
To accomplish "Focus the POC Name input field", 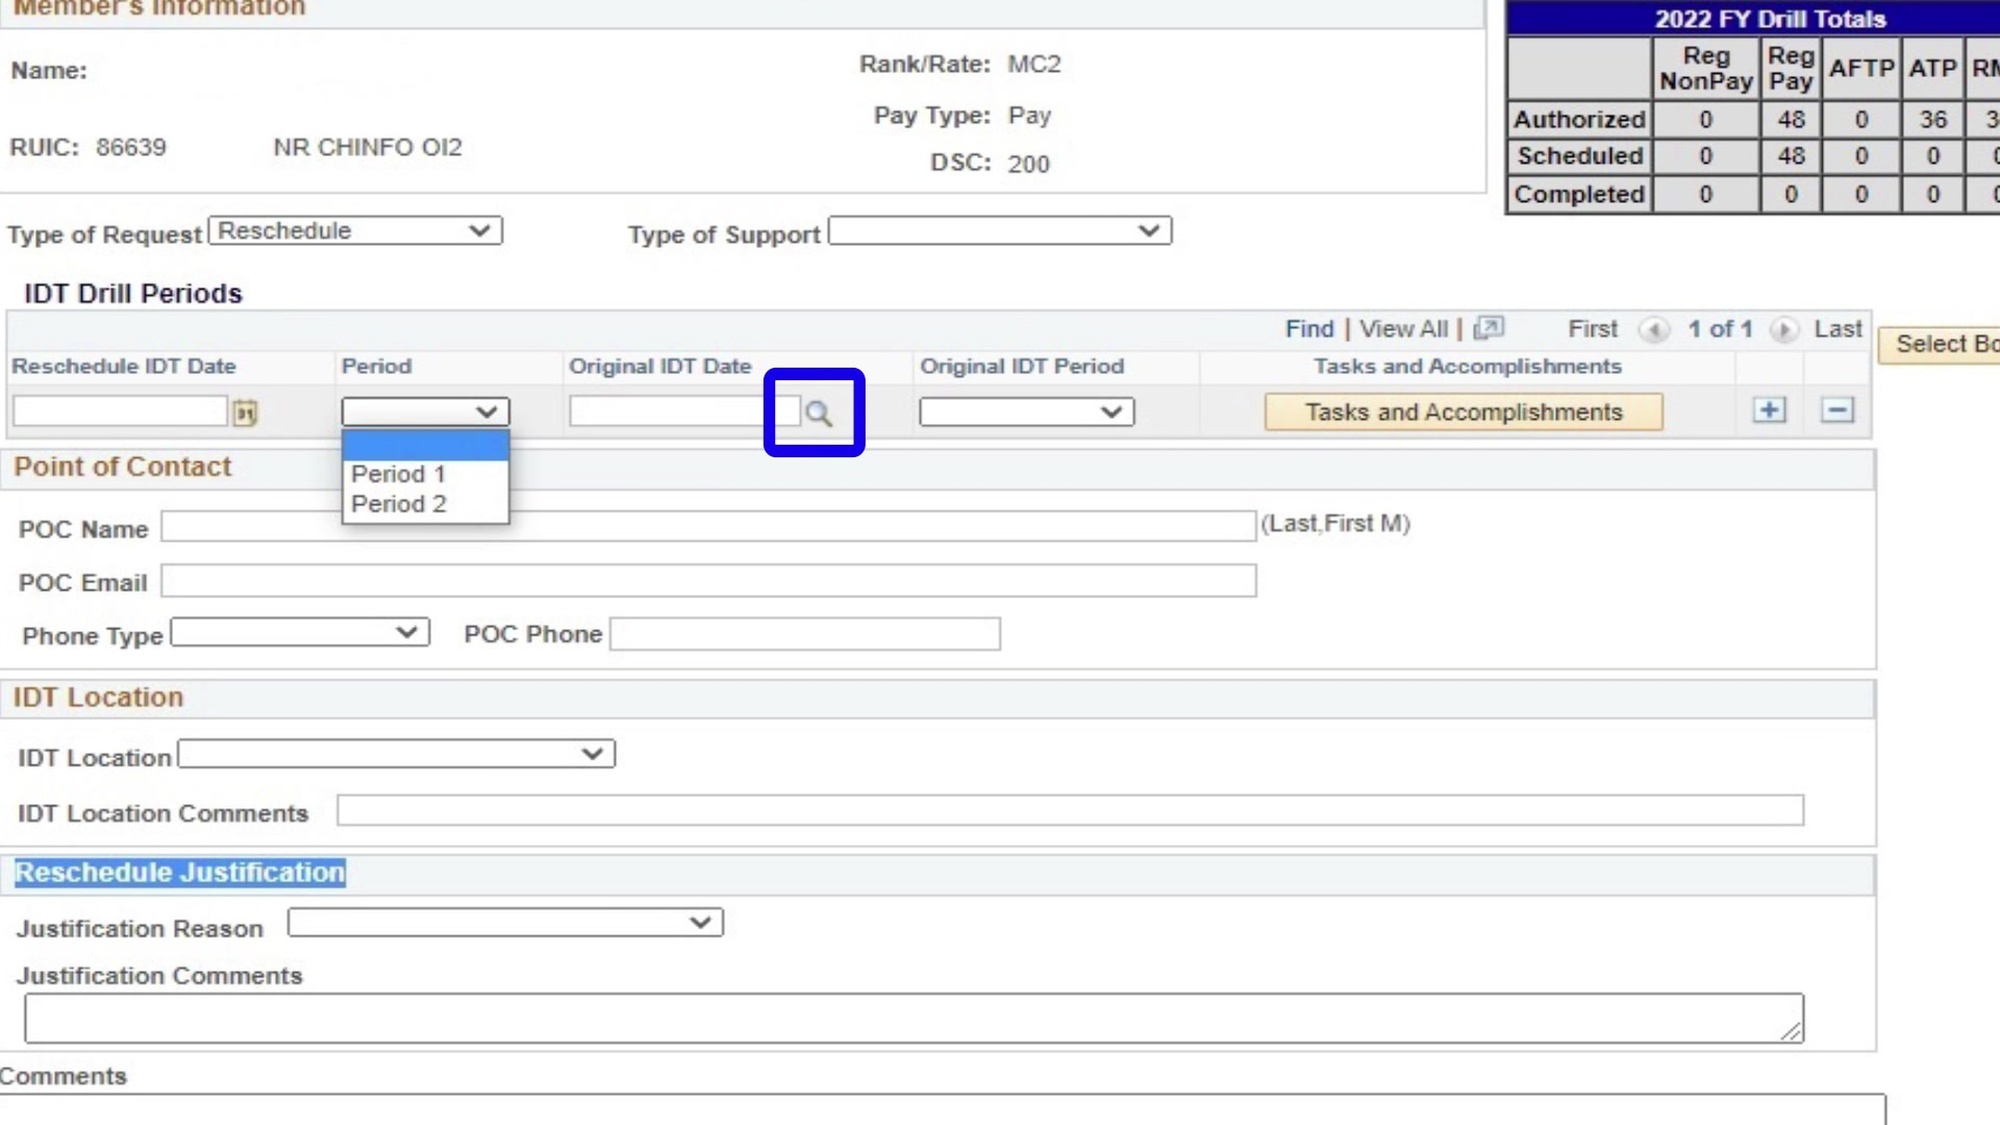I will tap(708, 526).
